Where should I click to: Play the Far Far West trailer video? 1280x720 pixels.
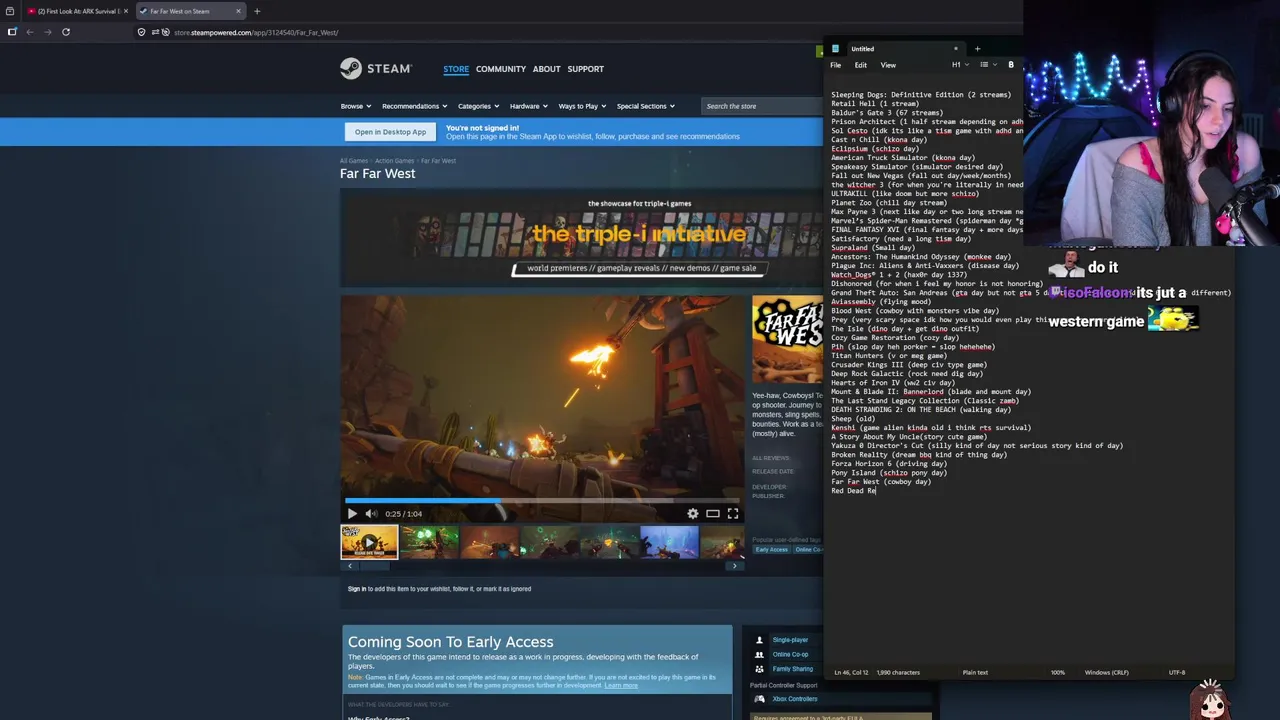tap(352, 513)
